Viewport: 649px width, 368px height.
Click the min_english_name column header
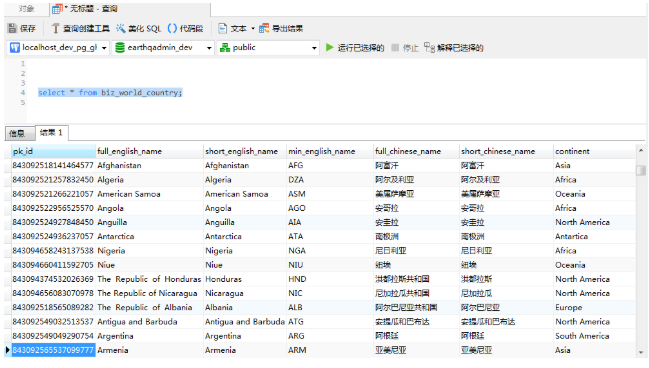(x=330, y=152)
